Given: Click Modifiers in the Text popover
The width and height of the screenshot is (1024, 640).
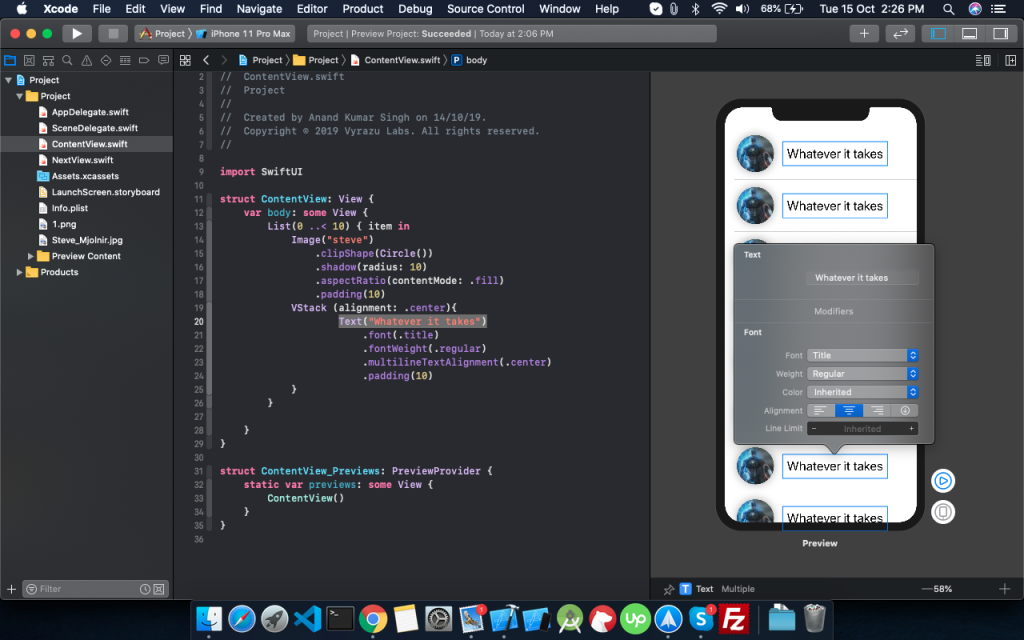Looking at the screenshot, I should tap(836, 311).
